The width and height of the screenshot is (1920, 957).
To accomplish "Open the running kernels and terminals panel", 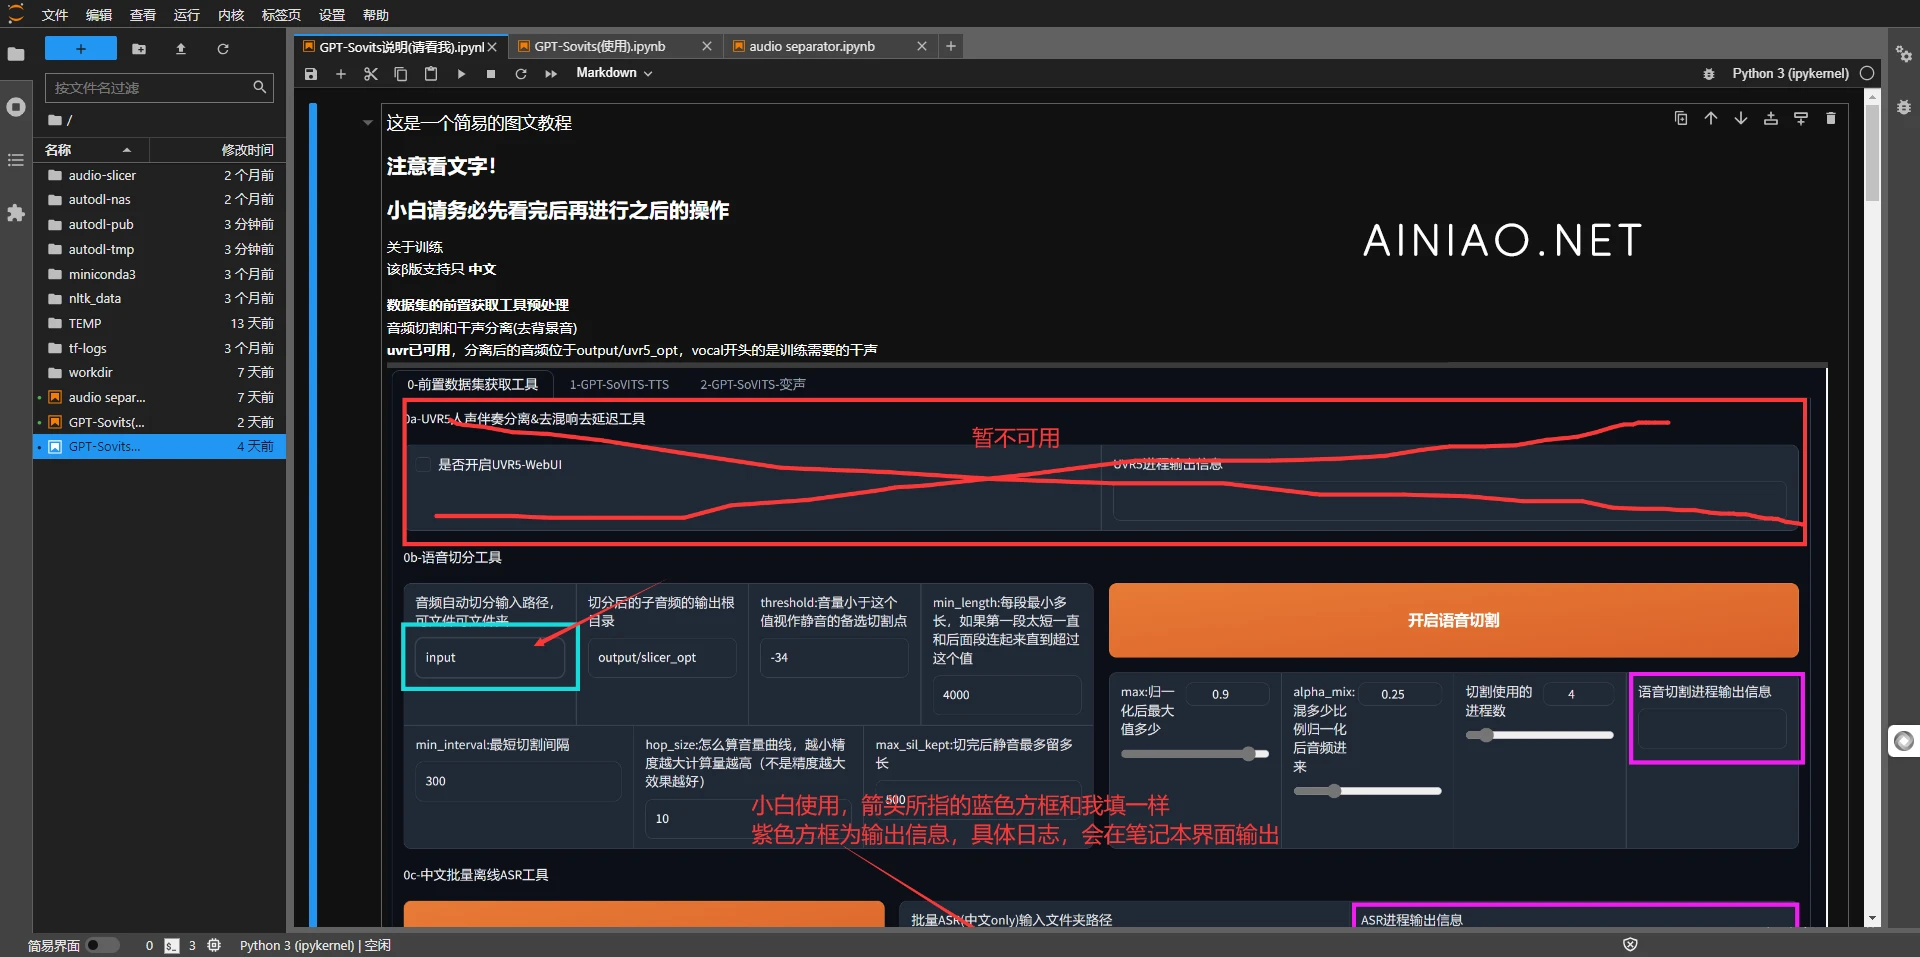I will 16,107.
